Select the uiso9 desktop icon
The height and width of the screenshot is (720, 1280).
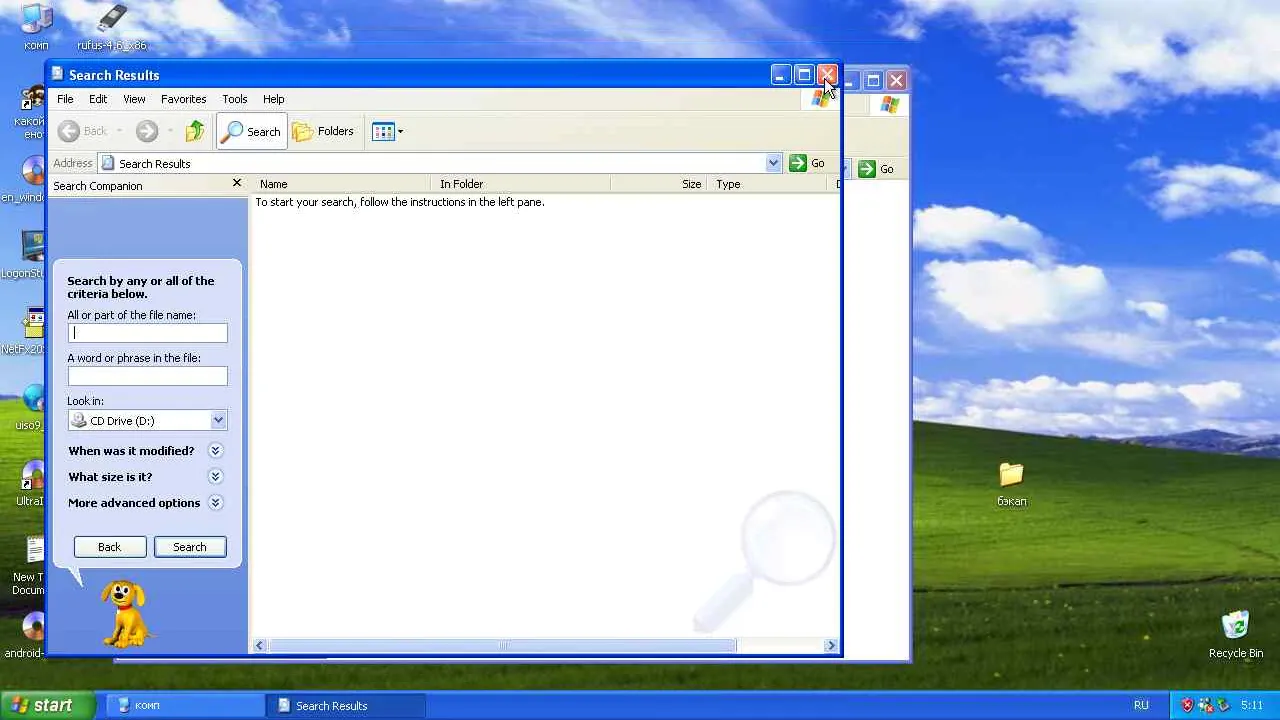pyautogui.click(x=32, y=407)
